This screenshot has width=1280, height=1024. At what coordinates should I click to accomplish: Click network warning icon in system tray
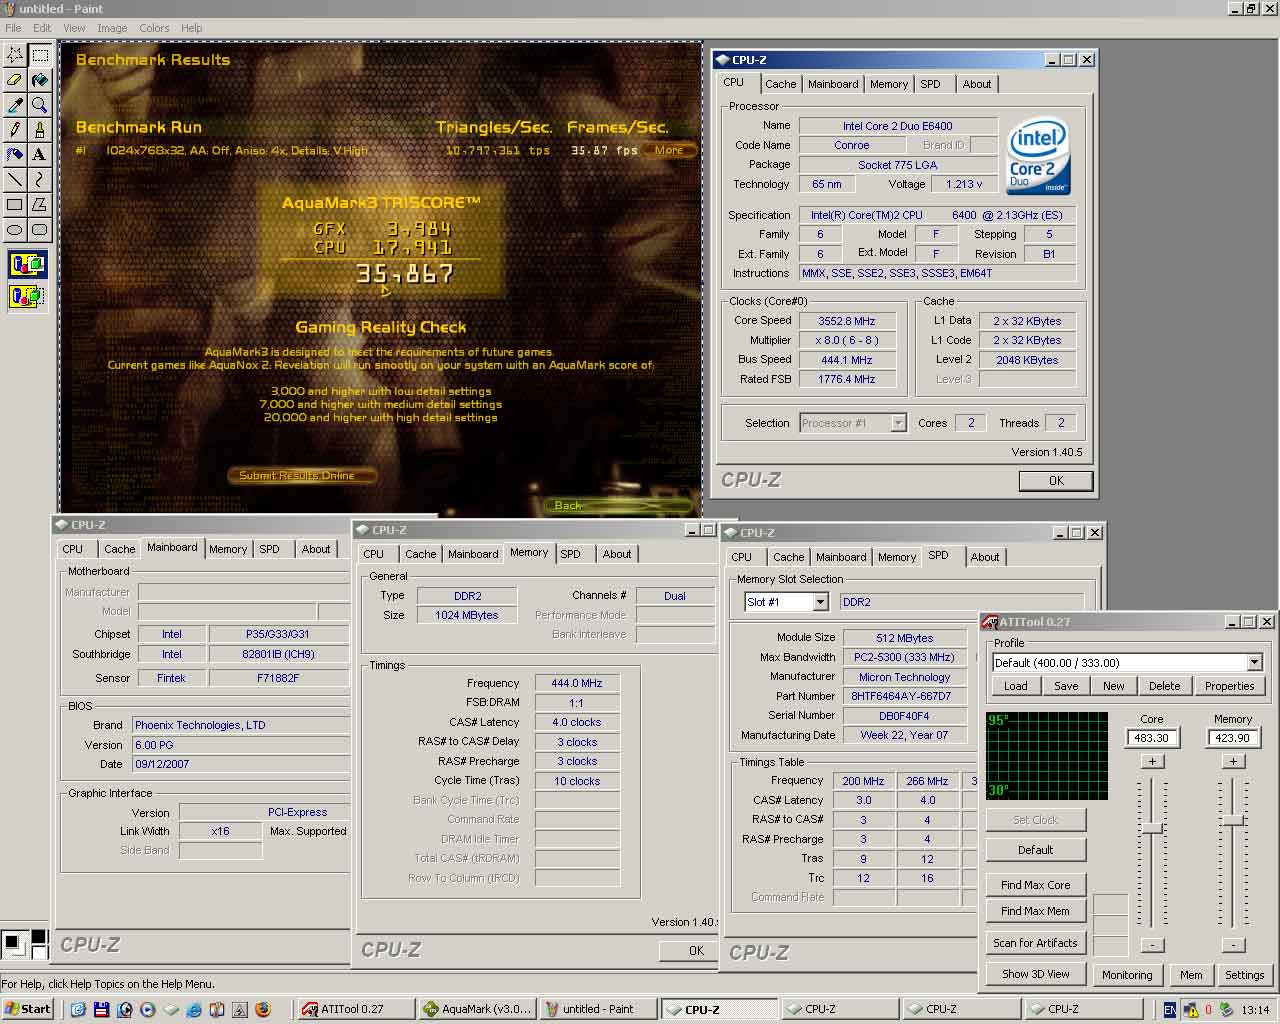pyautogui.click(x=1191, y=1010)
